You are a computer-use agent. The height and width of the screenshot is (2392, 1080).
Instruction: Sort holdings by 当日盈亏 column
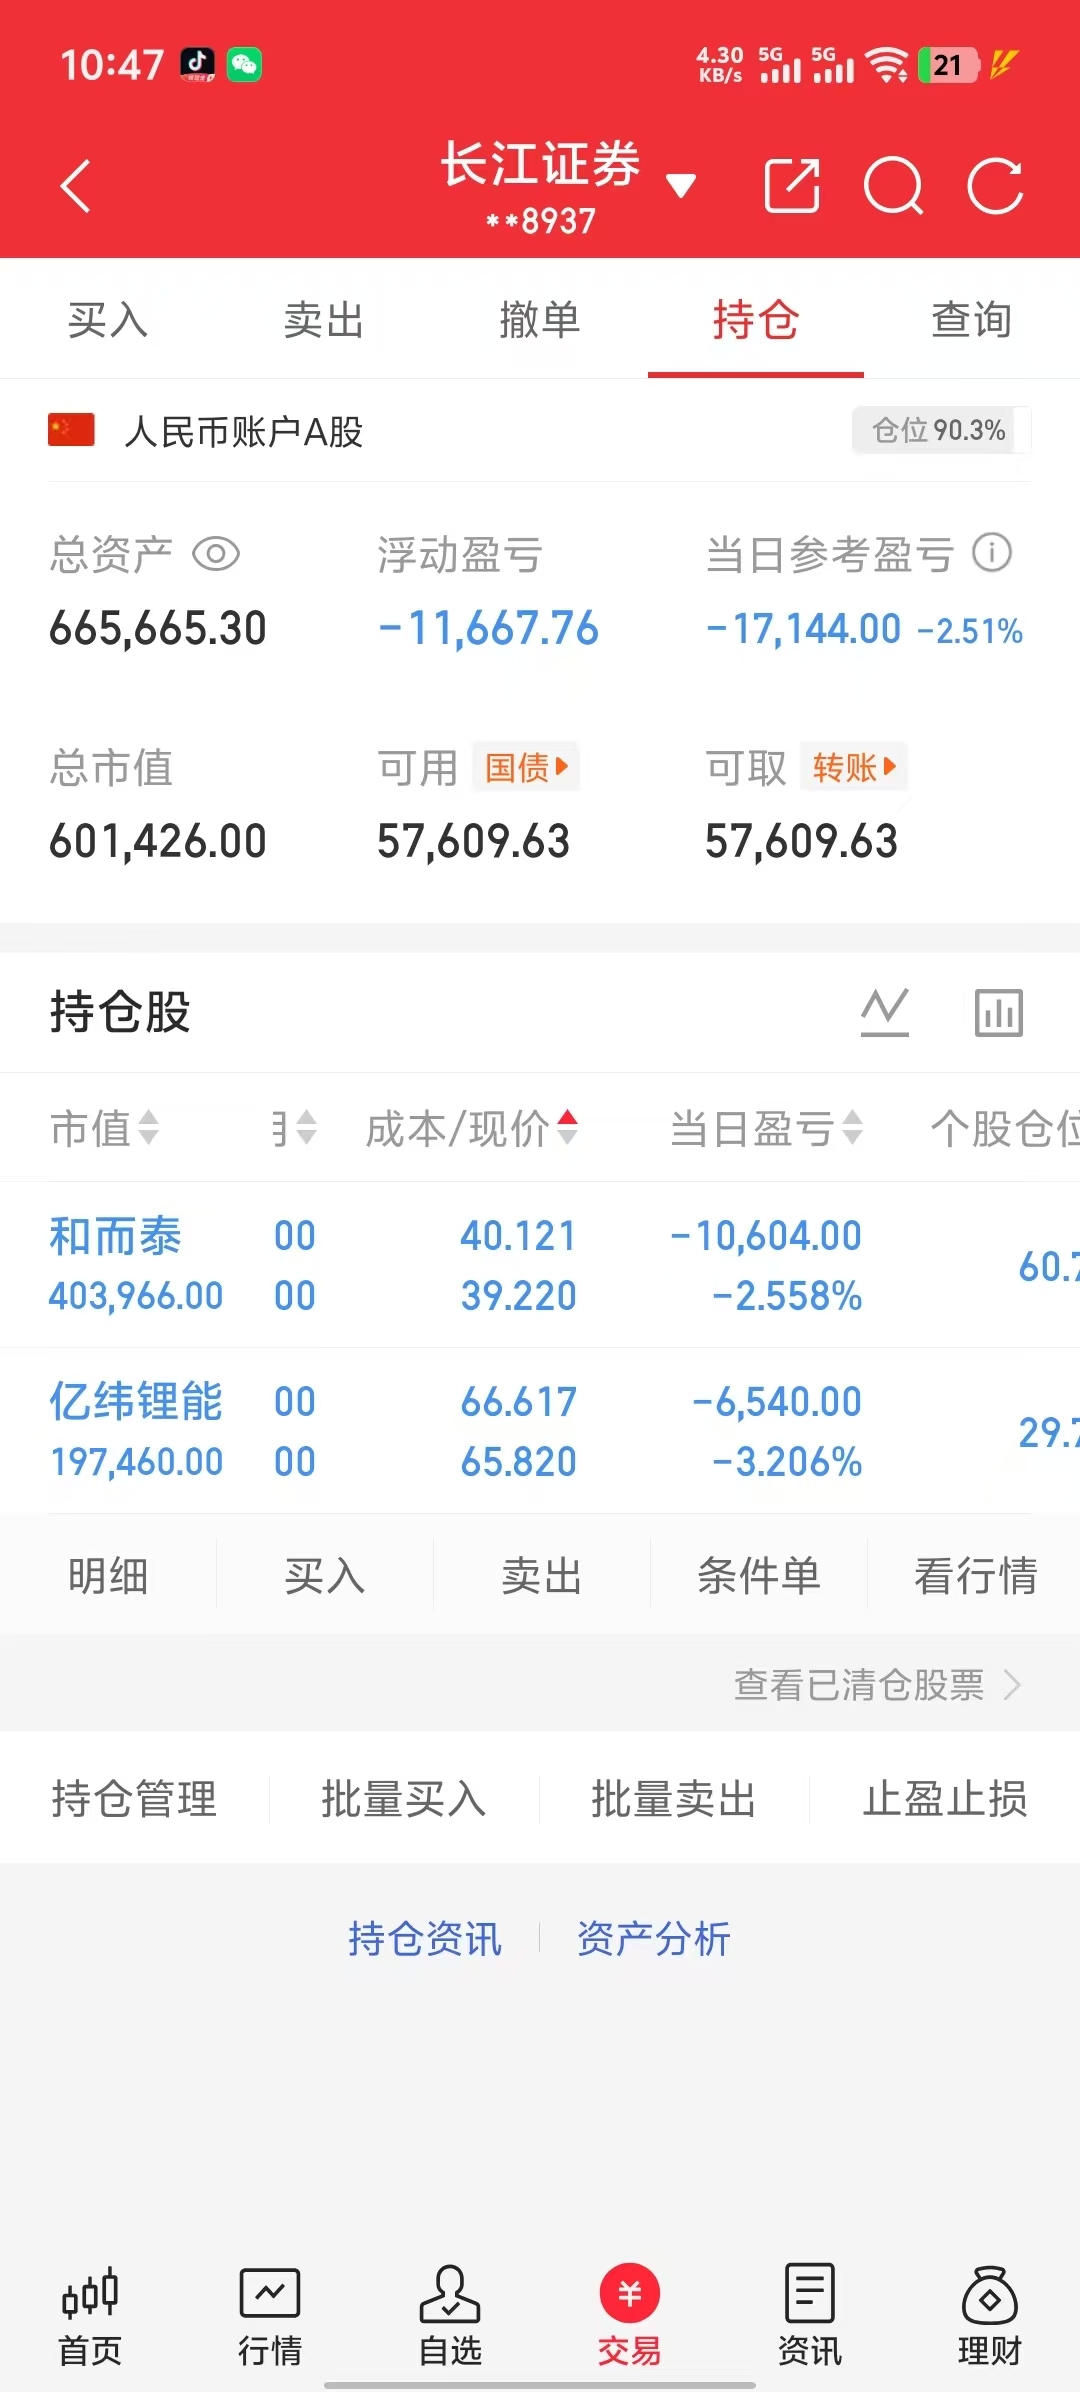pyautogui.click(x=766, y=1128)
